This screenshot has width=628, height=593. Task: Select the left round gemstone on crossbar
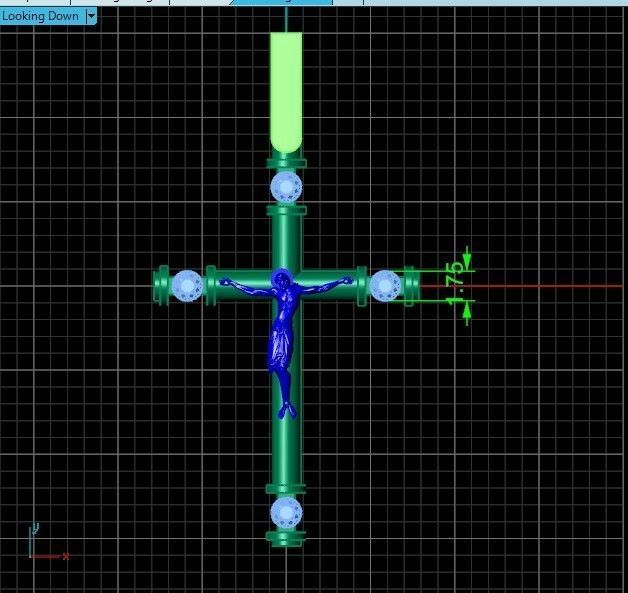(x=187, y=286)
